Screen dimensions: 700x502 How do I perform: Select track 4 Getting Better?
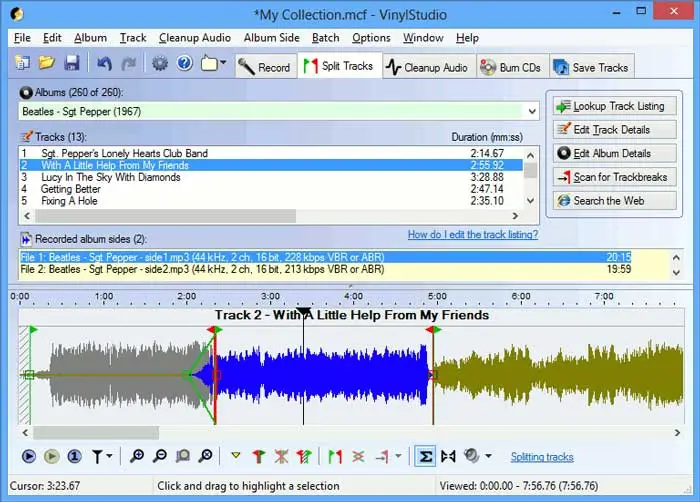[271, 189]
